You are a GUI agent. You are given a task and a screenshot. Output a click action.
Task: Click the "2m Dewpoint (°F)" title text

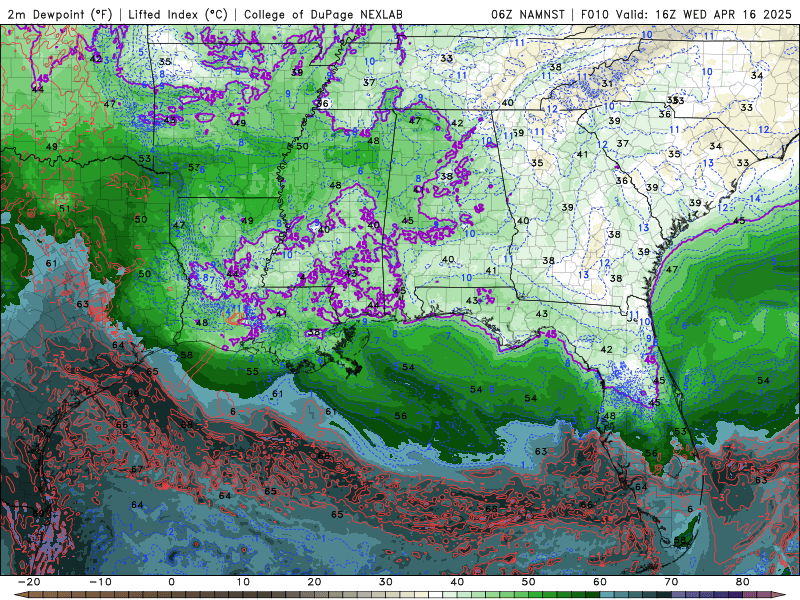pyautogui.click(x=60, y=14)
